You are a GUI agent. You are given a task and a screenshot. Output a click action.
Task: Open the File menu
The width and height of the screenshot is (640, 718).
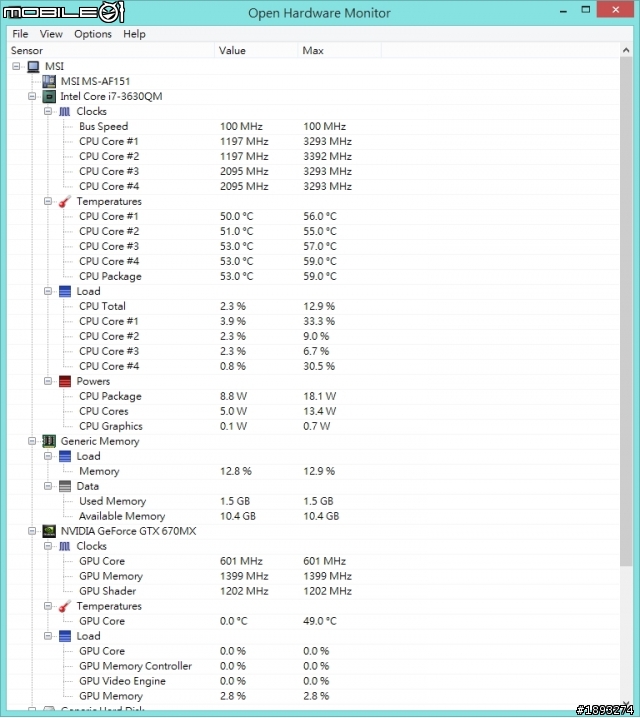(20, 34)
